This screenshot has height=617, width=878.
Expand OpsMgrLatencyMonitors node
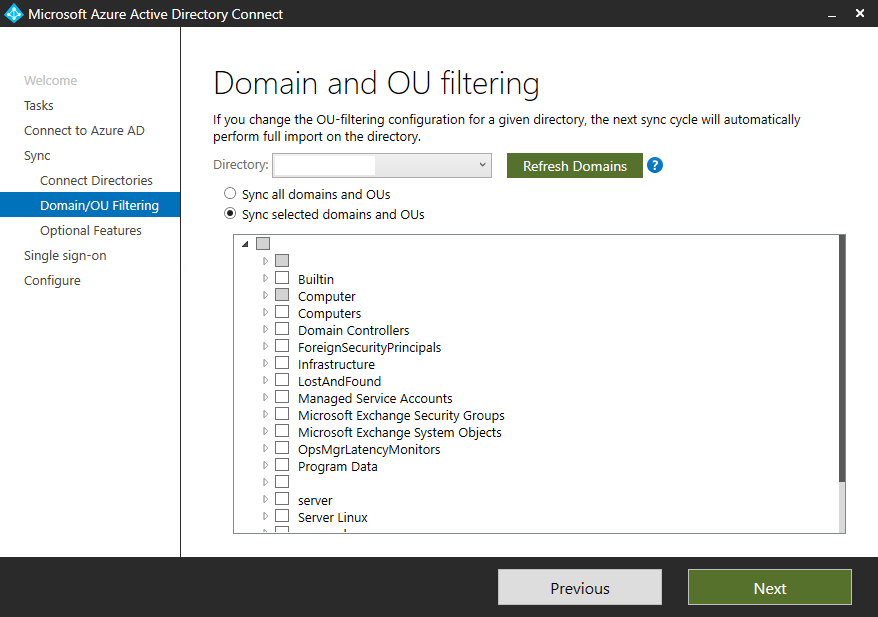[x=265, y=448]
